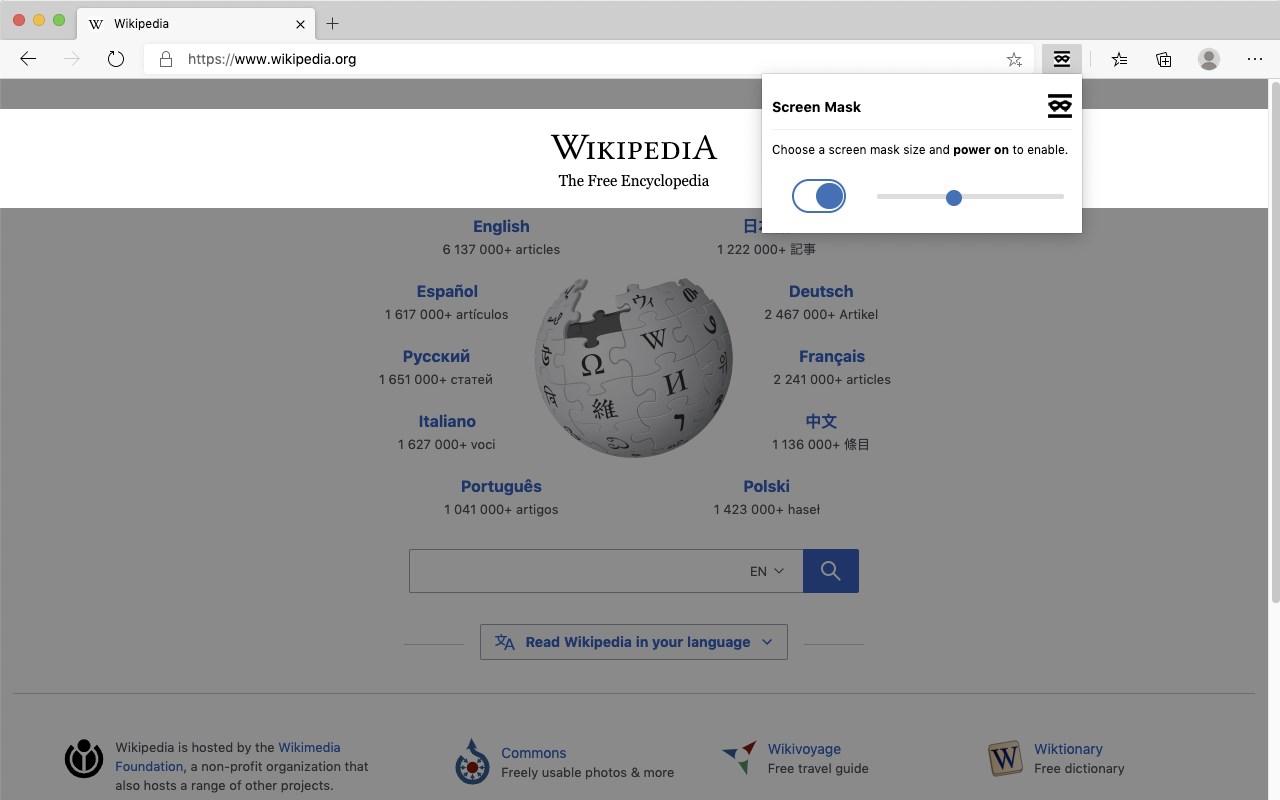Open Français Wikipedia link

click(832, 356)
